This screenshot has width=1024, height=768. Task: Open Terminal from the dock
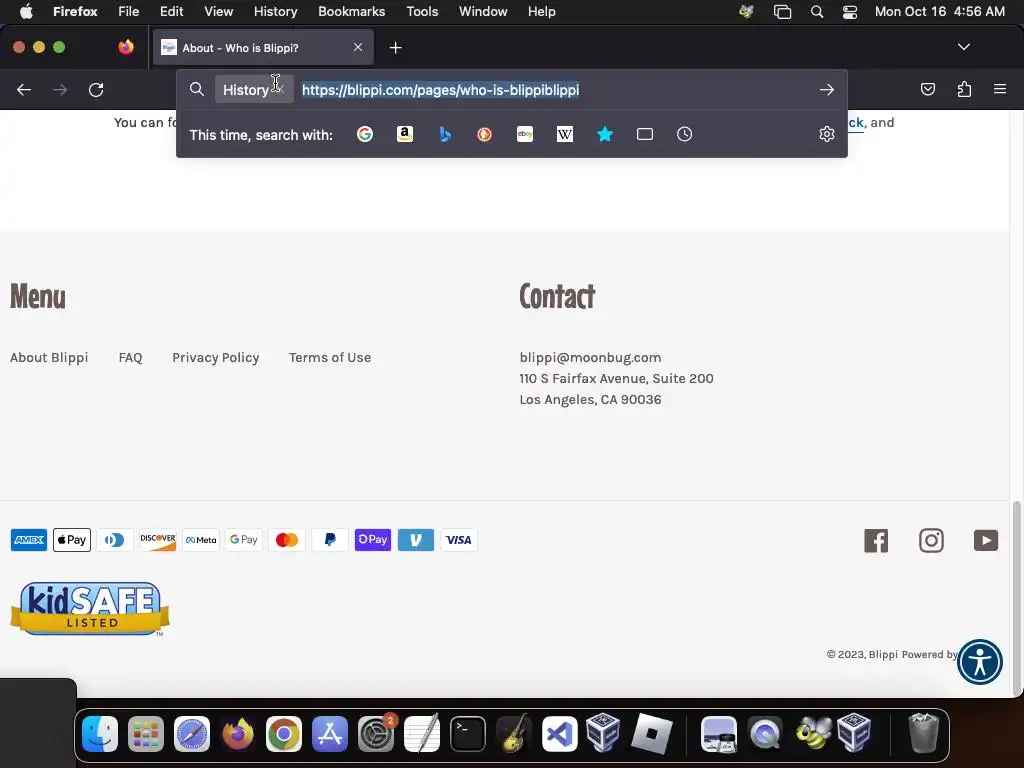pos(468,734)
